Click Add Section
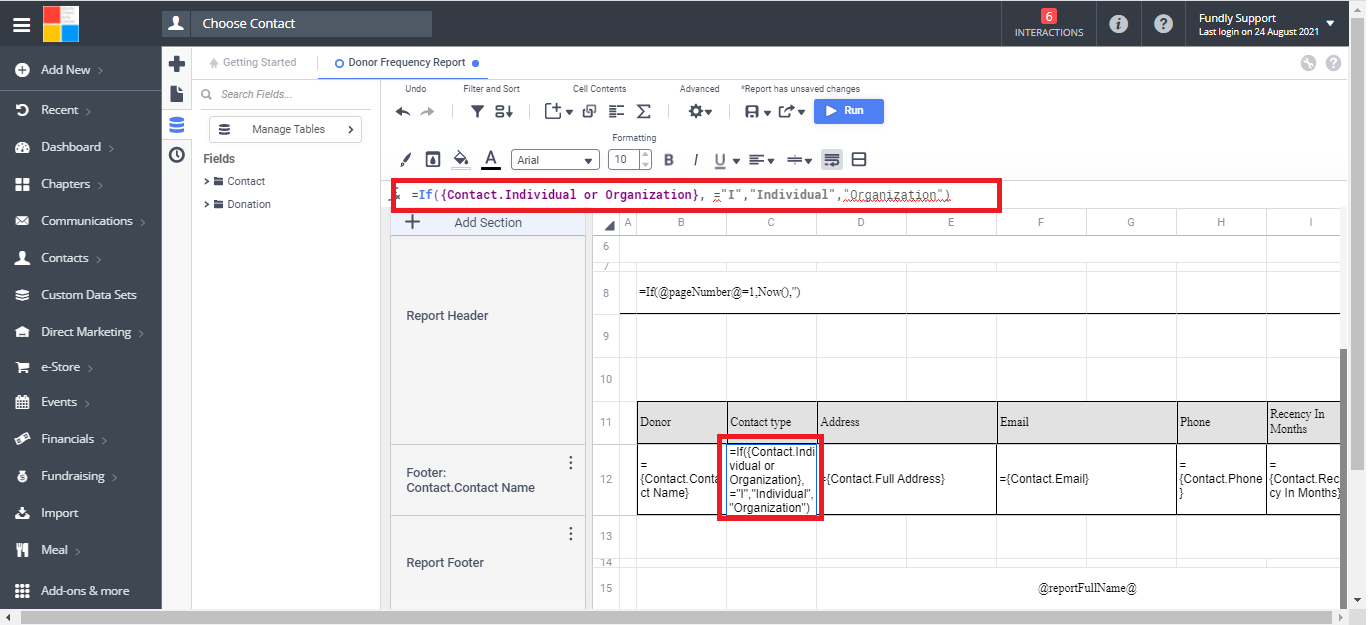The image size is (1368, 625). [487, 223]
